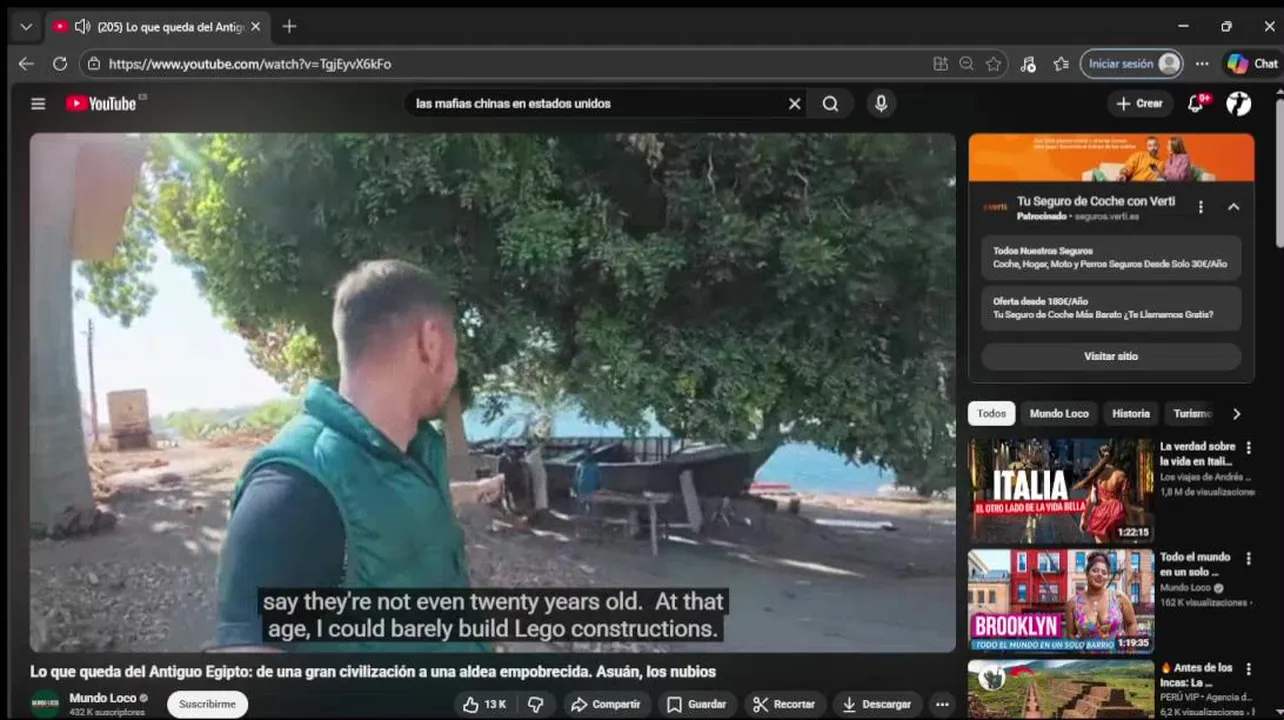
Task: Clear the search box text
Action: [x=795, y=104]
